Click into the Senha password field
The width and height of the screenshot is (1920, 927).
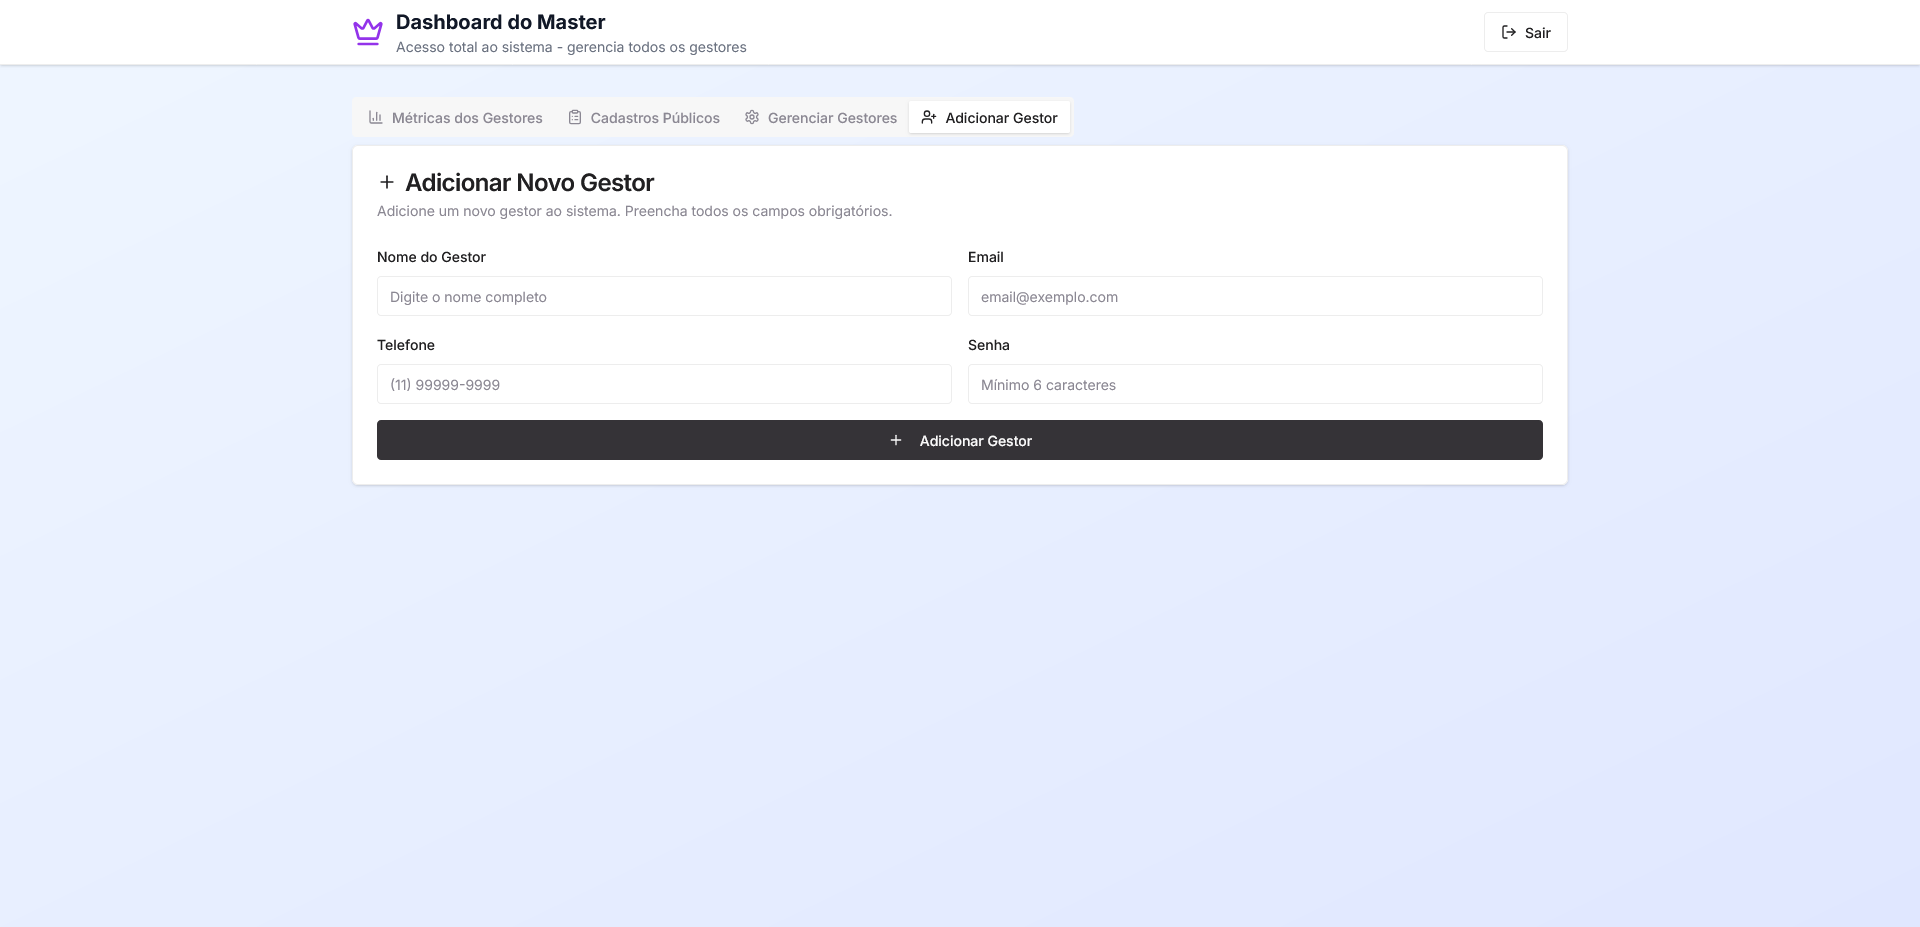coord(1254,384)
